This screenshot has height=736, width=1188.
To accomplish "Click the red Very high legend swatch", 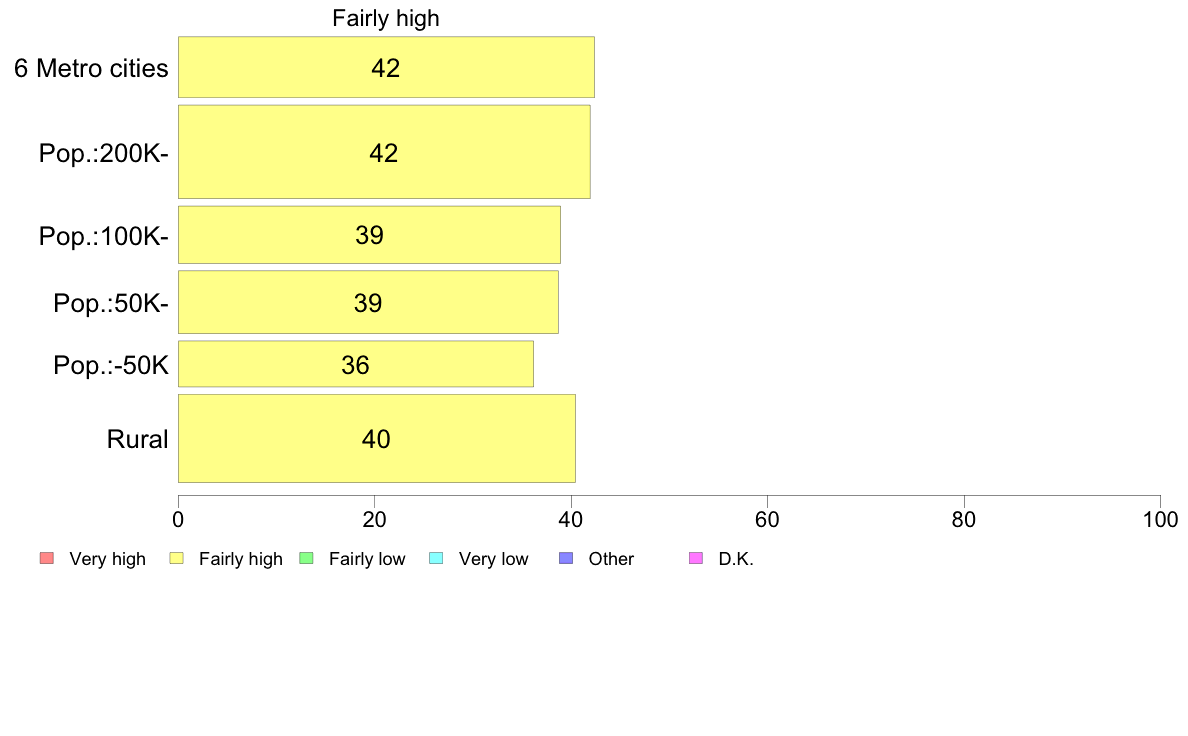I will pyautogui.click(x=46, y=559).
